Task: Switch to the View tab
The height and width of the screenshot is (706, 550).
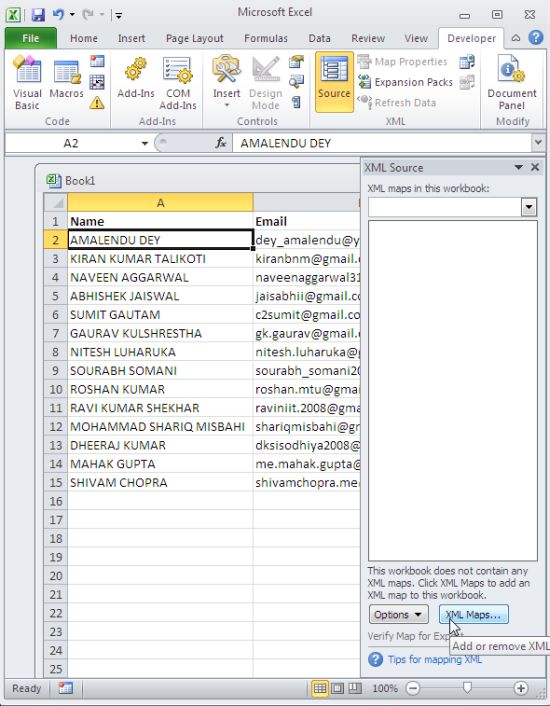Action: coord(416,39)
